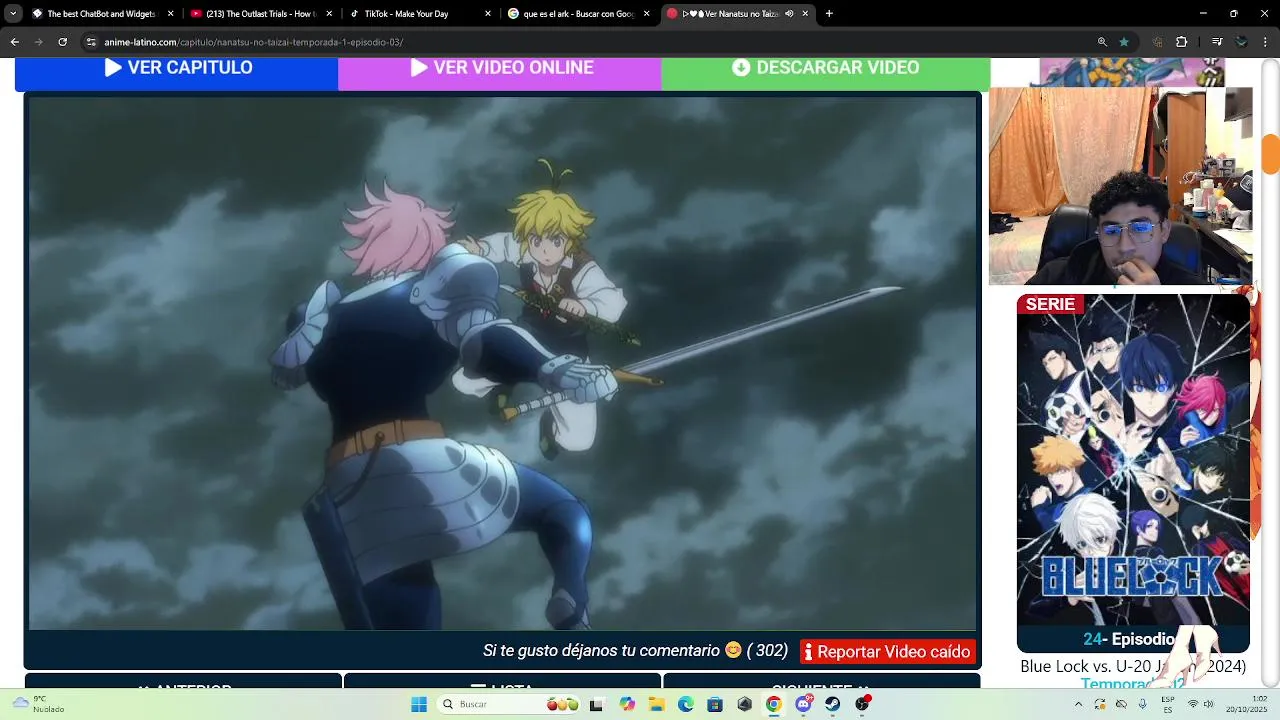Expand the tab search dropdown
1280x720 pixels.
13,14
